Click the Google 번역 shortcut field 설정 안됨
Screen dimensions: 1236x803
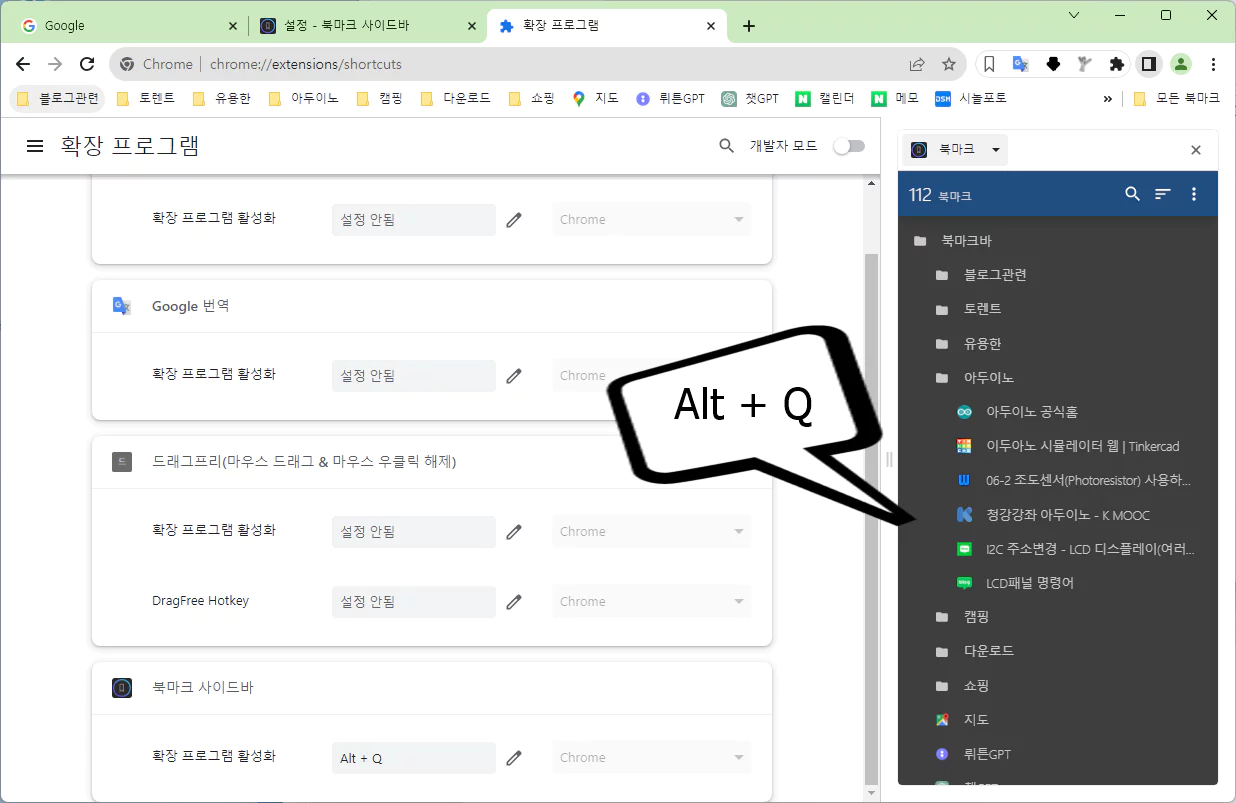414,376
